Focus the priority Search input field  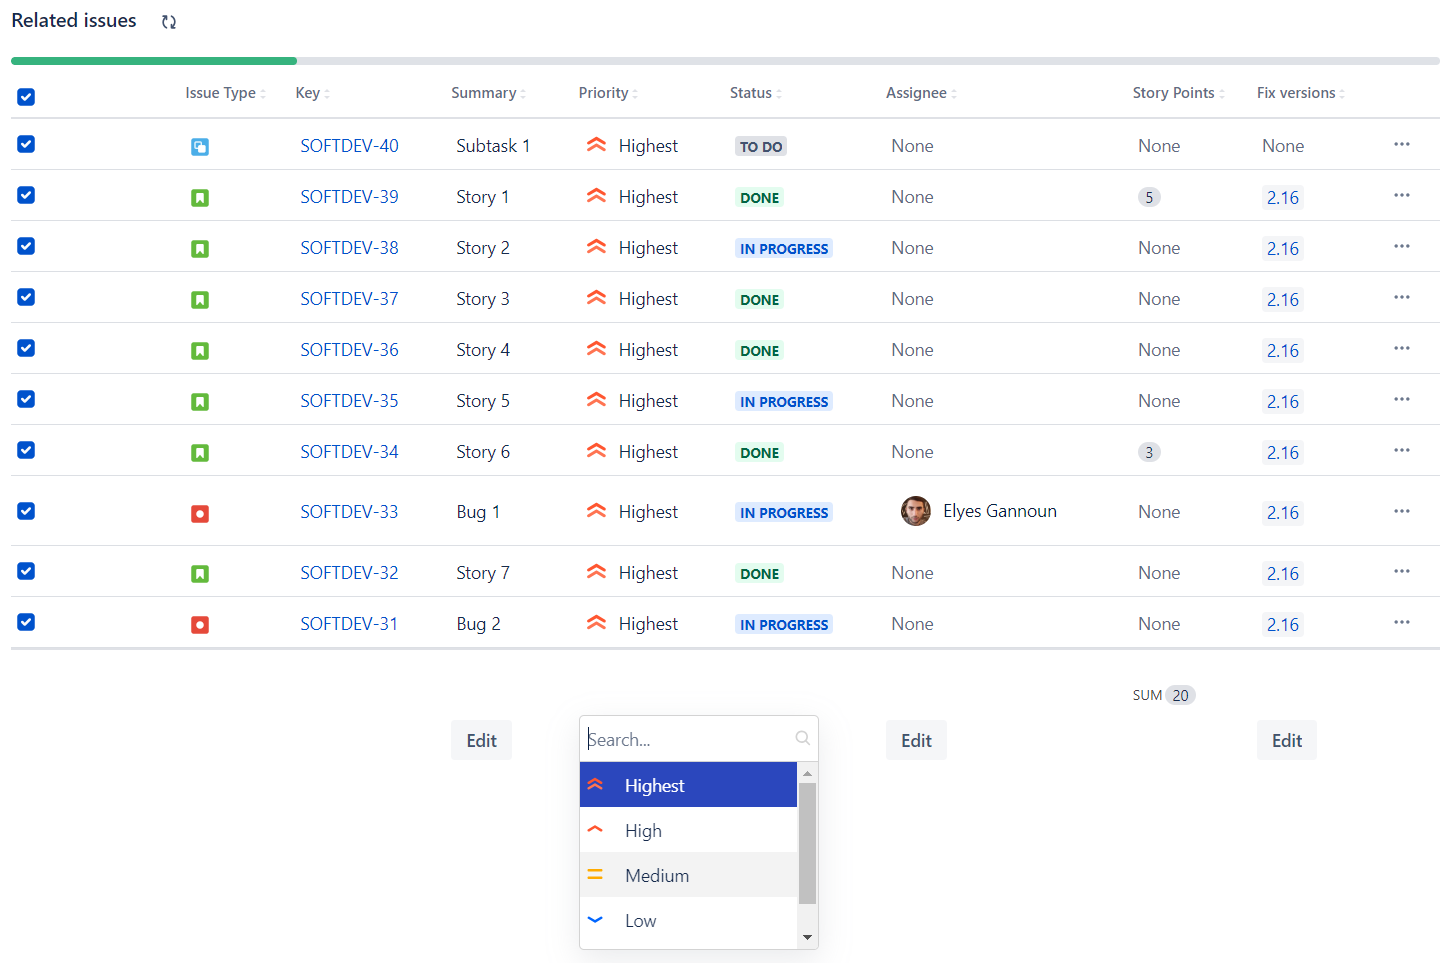[688, 740]
